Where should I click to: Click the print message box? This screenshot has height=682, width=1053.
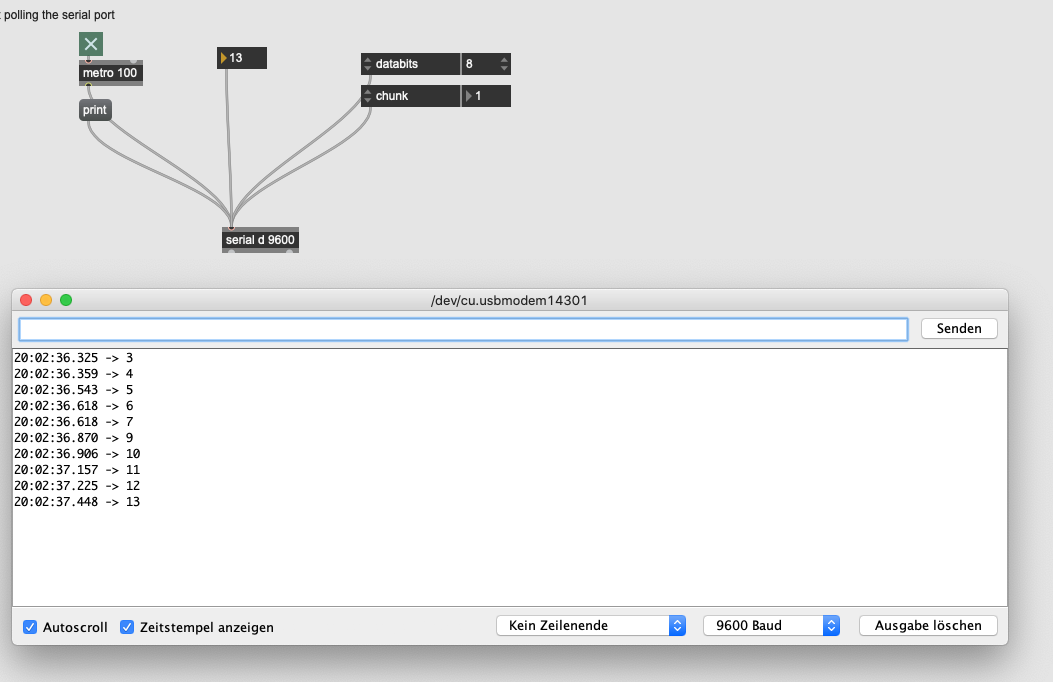95,110
